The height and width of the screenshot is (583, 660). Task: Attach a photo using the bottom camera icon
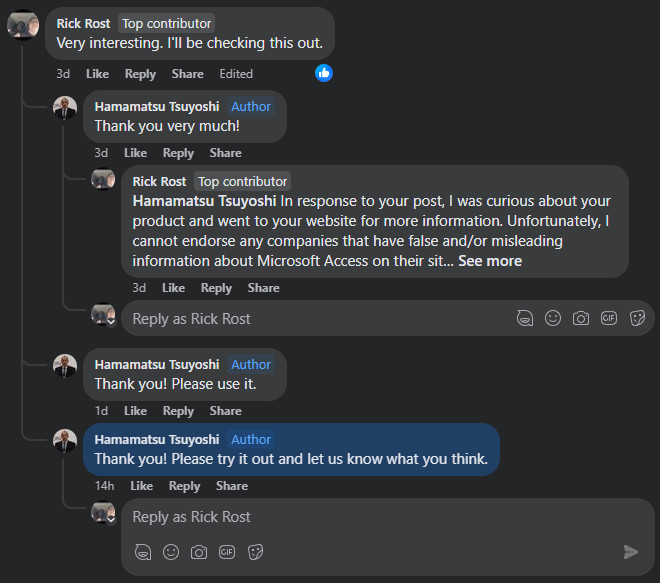click(x=199, y=552)
